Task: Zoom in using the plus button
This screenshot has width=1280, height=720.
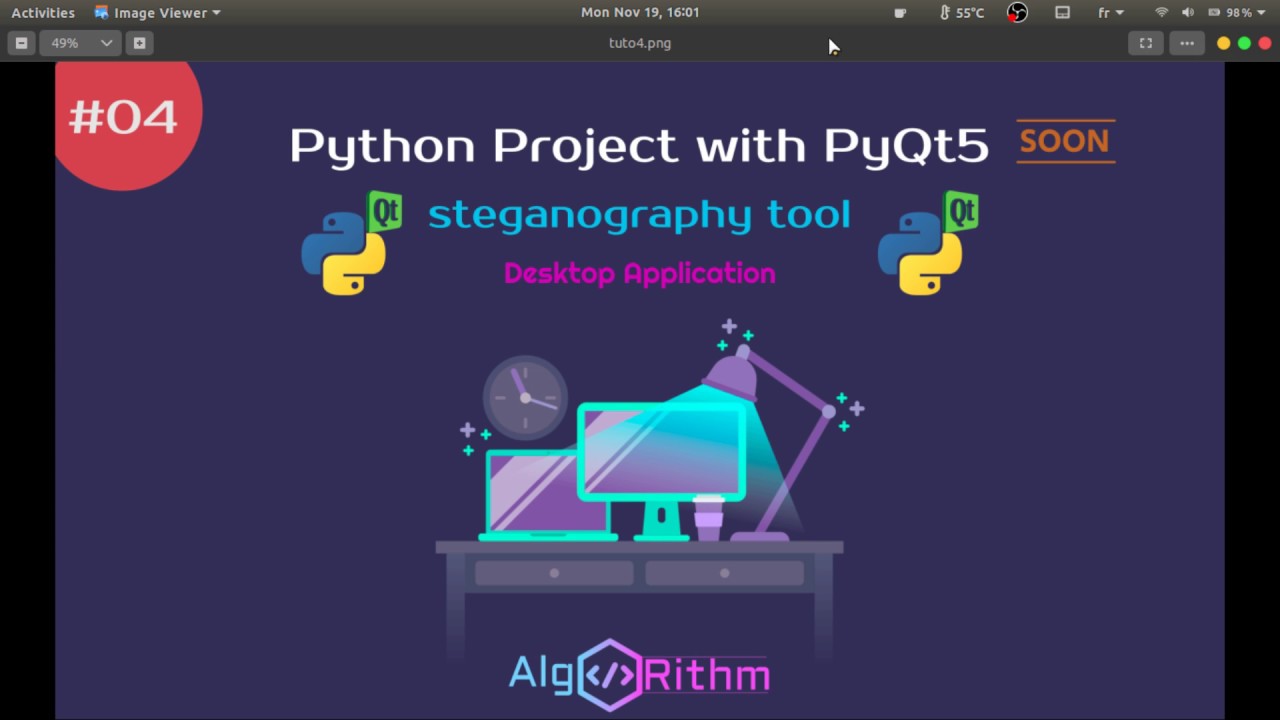Action: click(139, 43)
